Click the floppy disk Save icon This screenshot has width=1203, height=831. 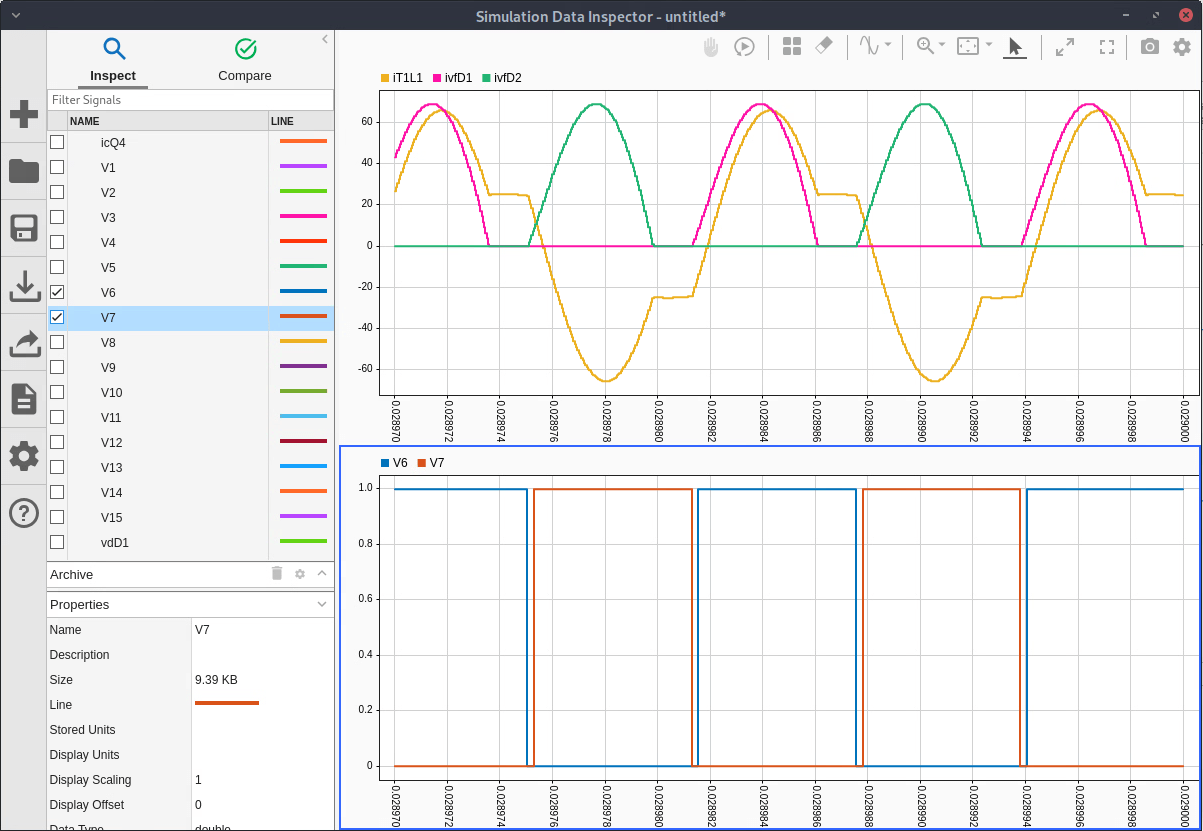[x=24, y=228]
